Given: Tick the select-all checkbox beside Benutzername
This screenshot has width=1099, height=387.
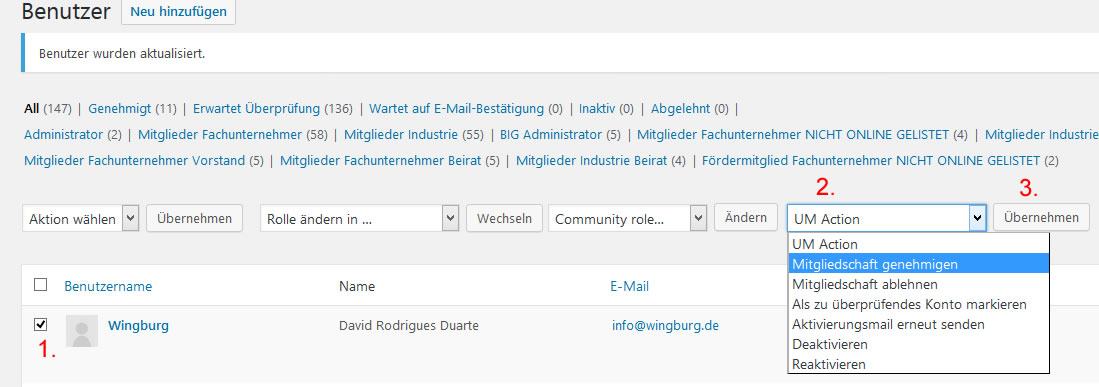Looking at the screenshot, I should coord(41,285).
